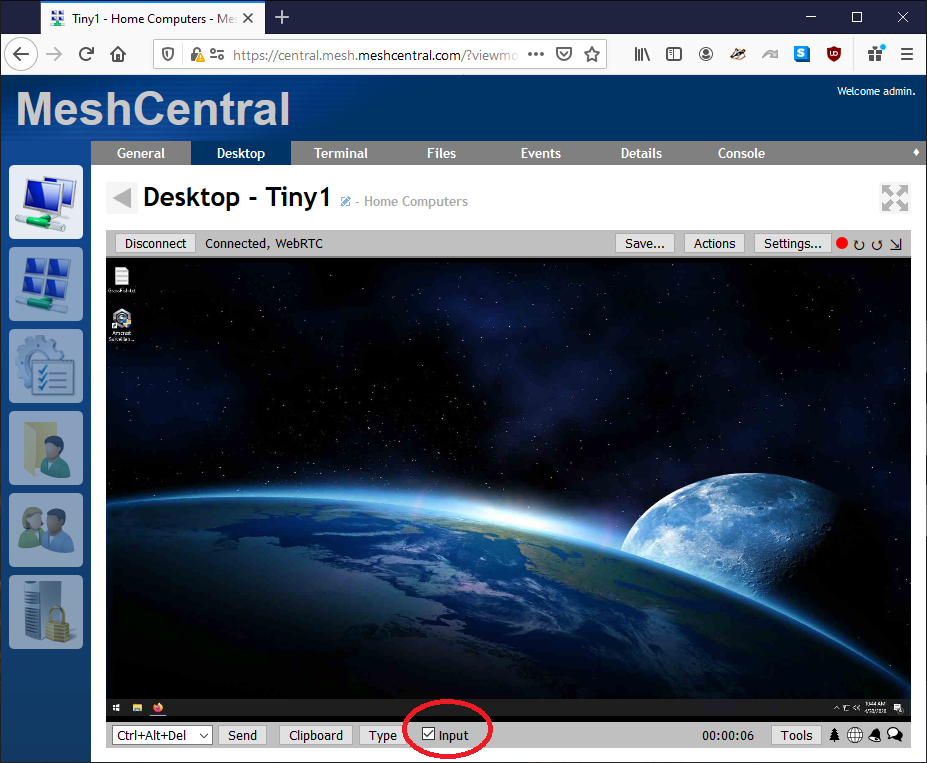This screenshot has height=763, width=927.
Task: Click the browser URL address field
Action: tap(375, 55)
